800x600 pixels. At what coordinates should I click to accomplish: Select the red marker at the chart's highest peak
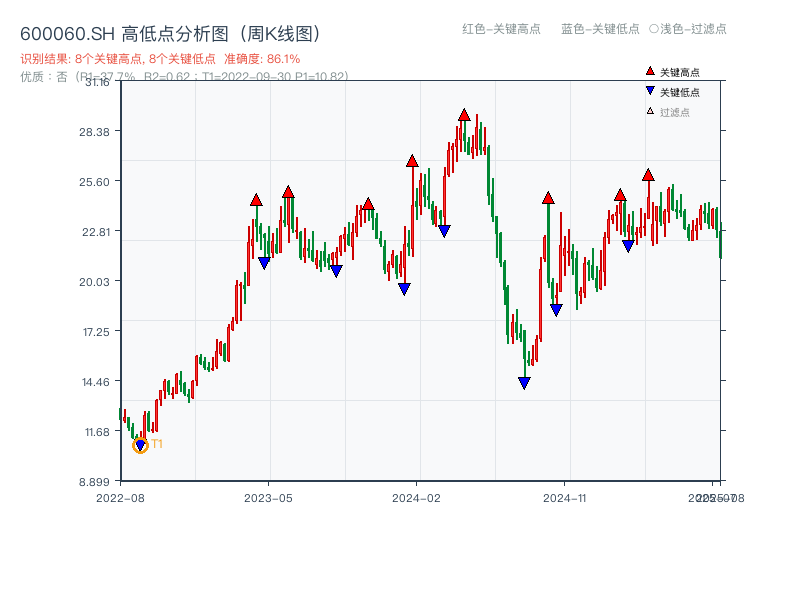click(464, 115)
